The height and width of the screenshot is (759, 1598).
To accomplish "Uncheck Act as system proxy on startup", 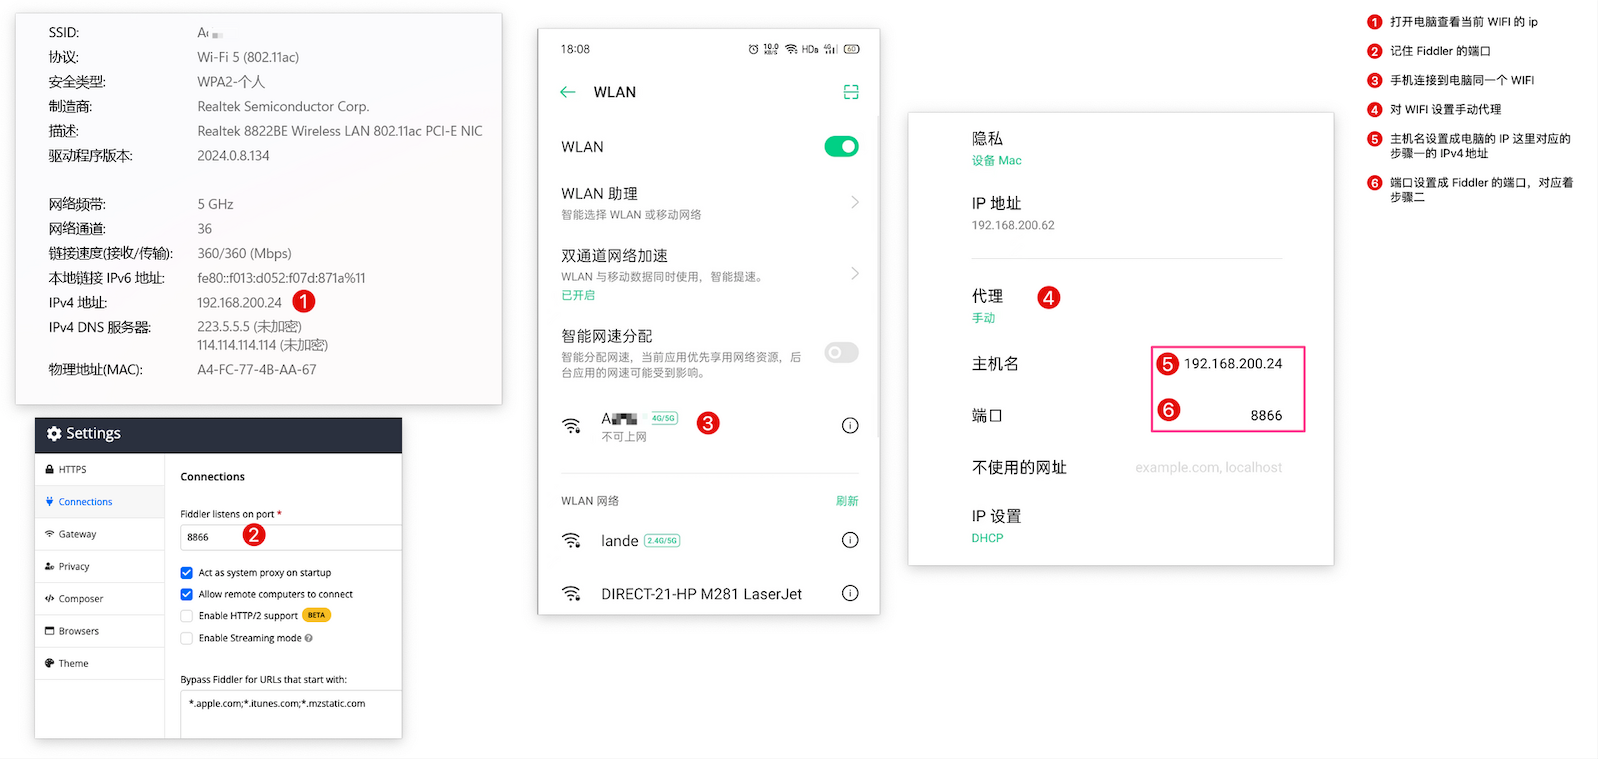I will [187, 573].
